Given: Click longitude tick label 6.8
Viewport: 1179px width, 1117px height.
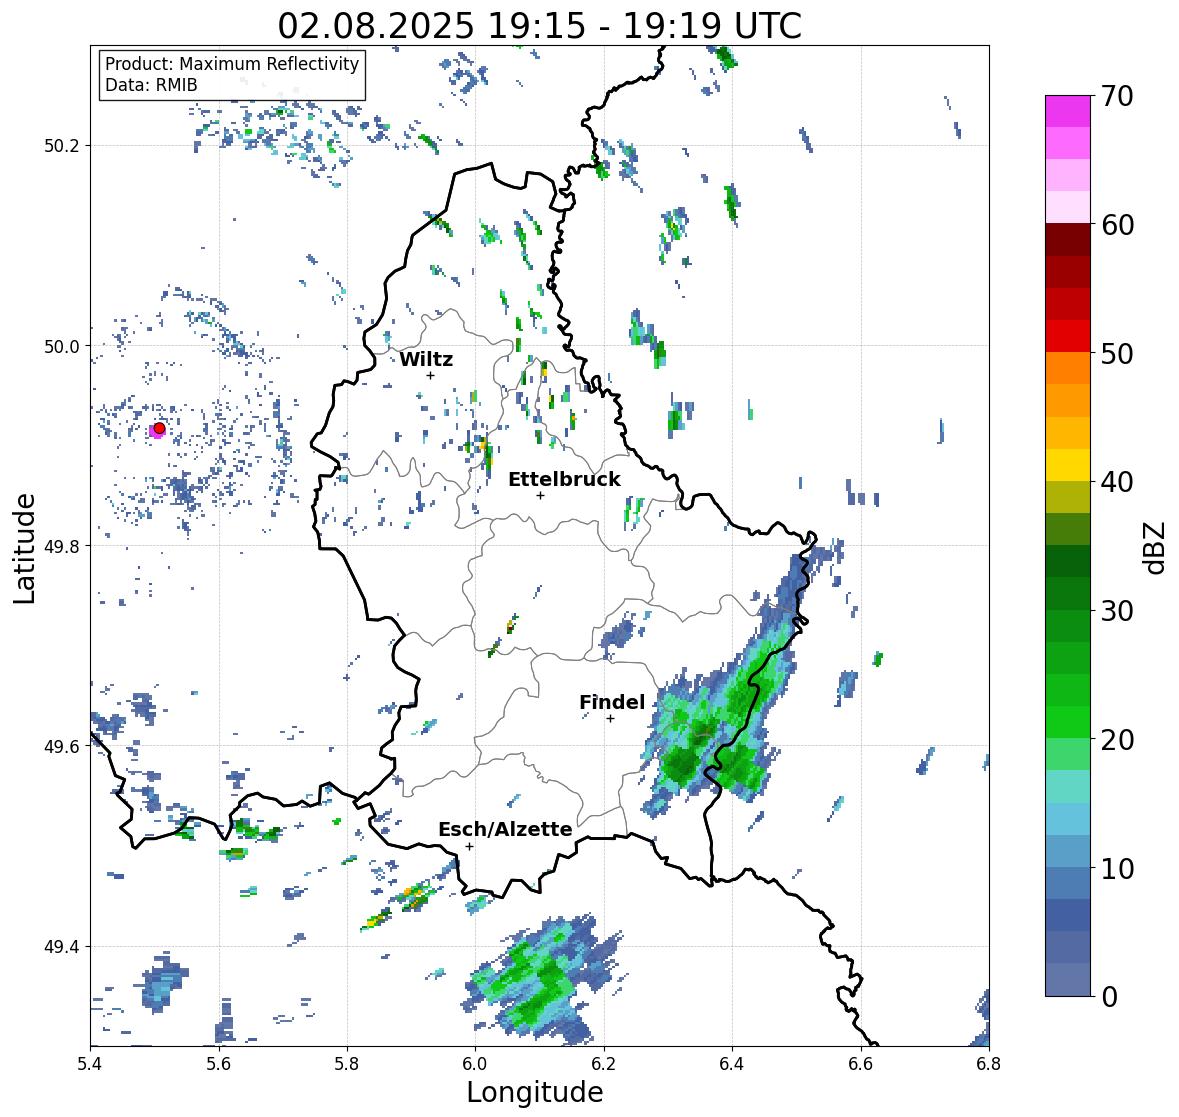Looking at the screenshot, I should click(989, 1063).
